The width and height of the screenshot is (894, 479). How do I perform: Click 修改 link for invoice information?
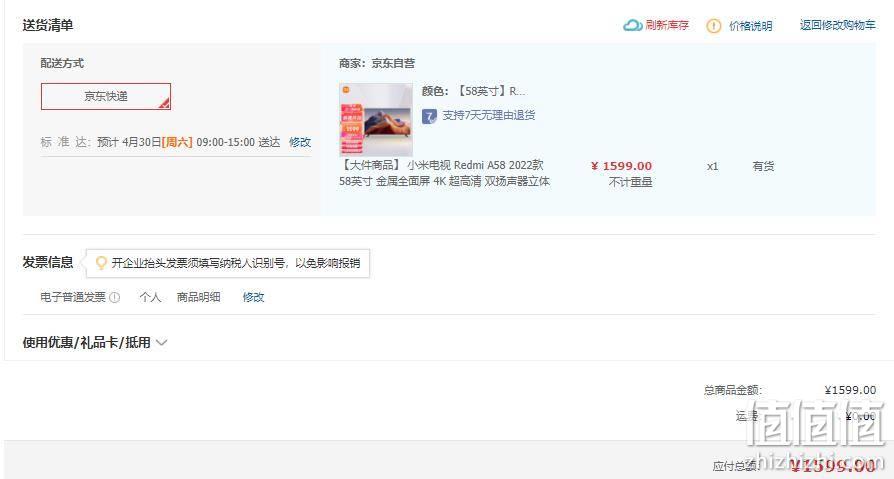coord(253,297)
